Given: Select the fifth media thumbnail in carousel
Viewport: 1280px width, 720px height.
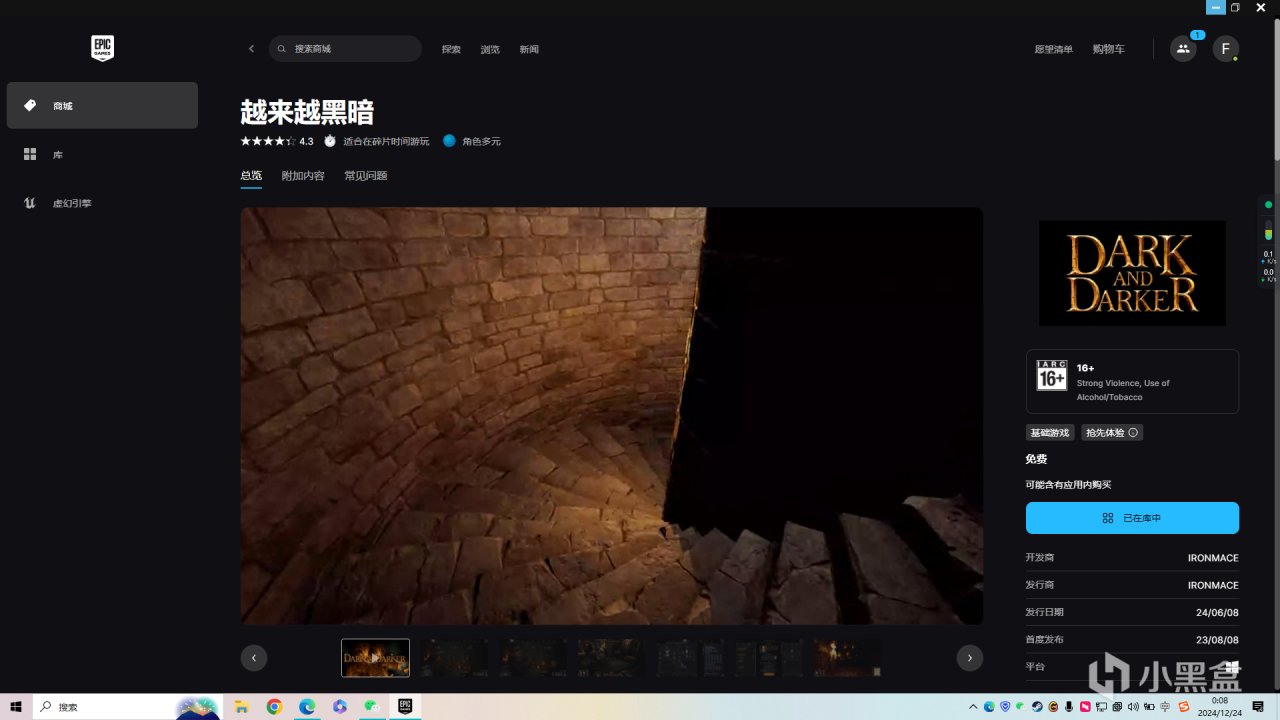Looking at the screenshot, I should tap(690, 658).
